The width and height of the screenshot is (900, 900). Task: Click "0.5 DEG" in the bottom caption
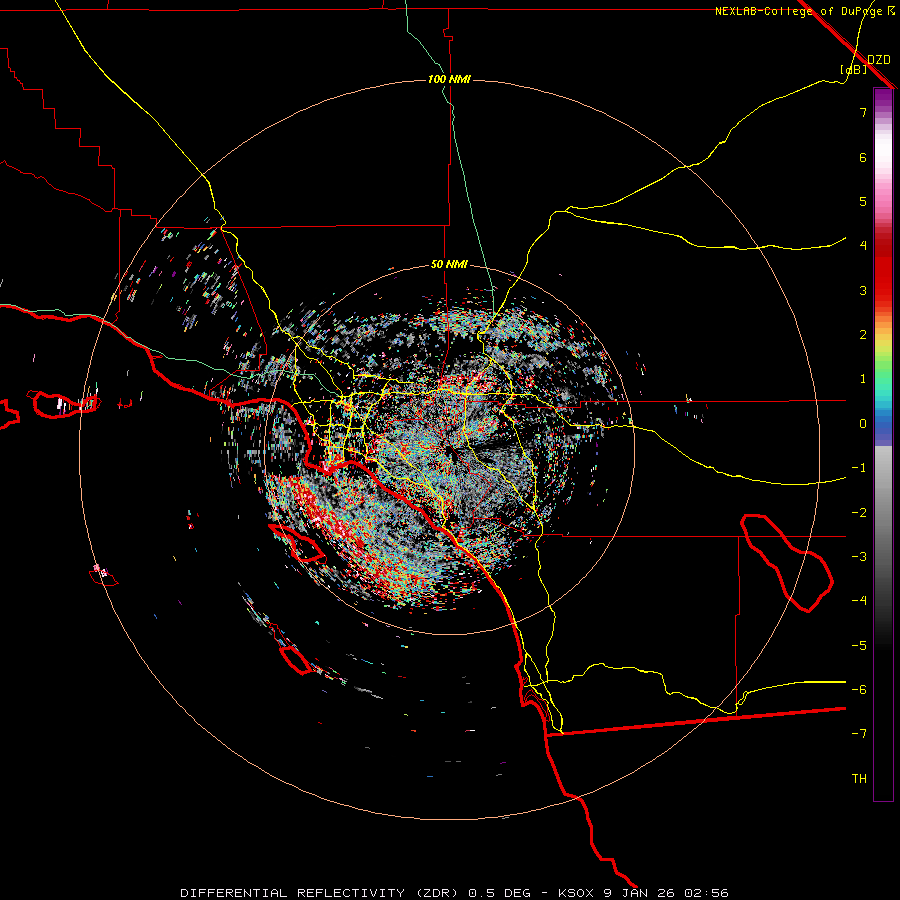[x=499, y=893]
